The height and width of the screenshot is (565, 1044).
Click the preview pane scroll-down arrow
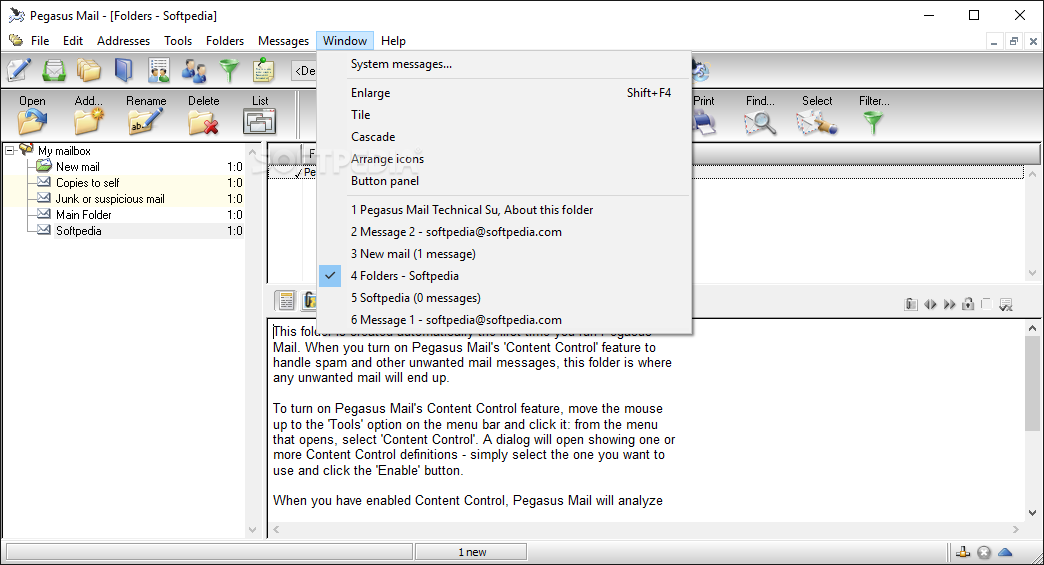(x=1032, y=512)
